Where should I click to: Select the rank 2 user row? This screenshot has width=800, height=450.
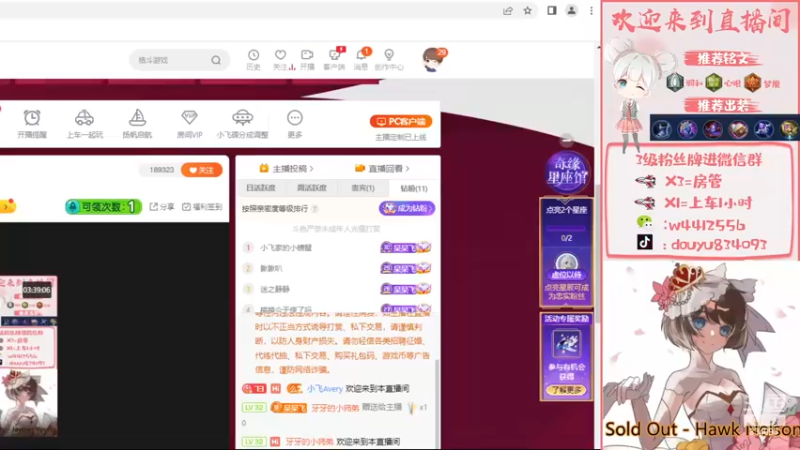click(337, 268)
